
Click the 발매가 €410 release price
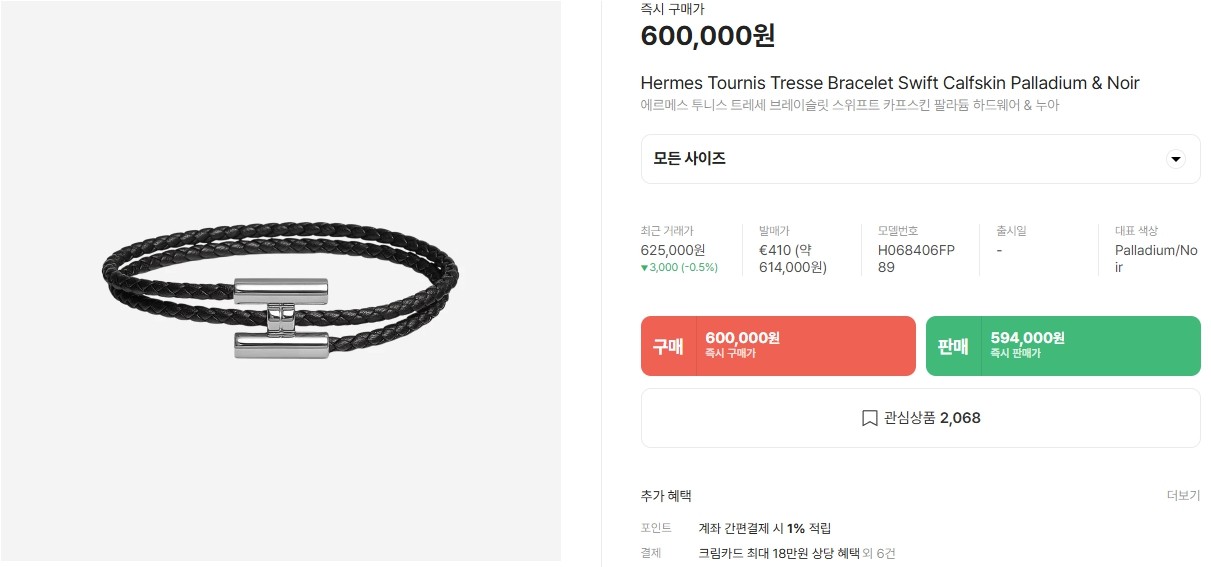tap(793, 259)
